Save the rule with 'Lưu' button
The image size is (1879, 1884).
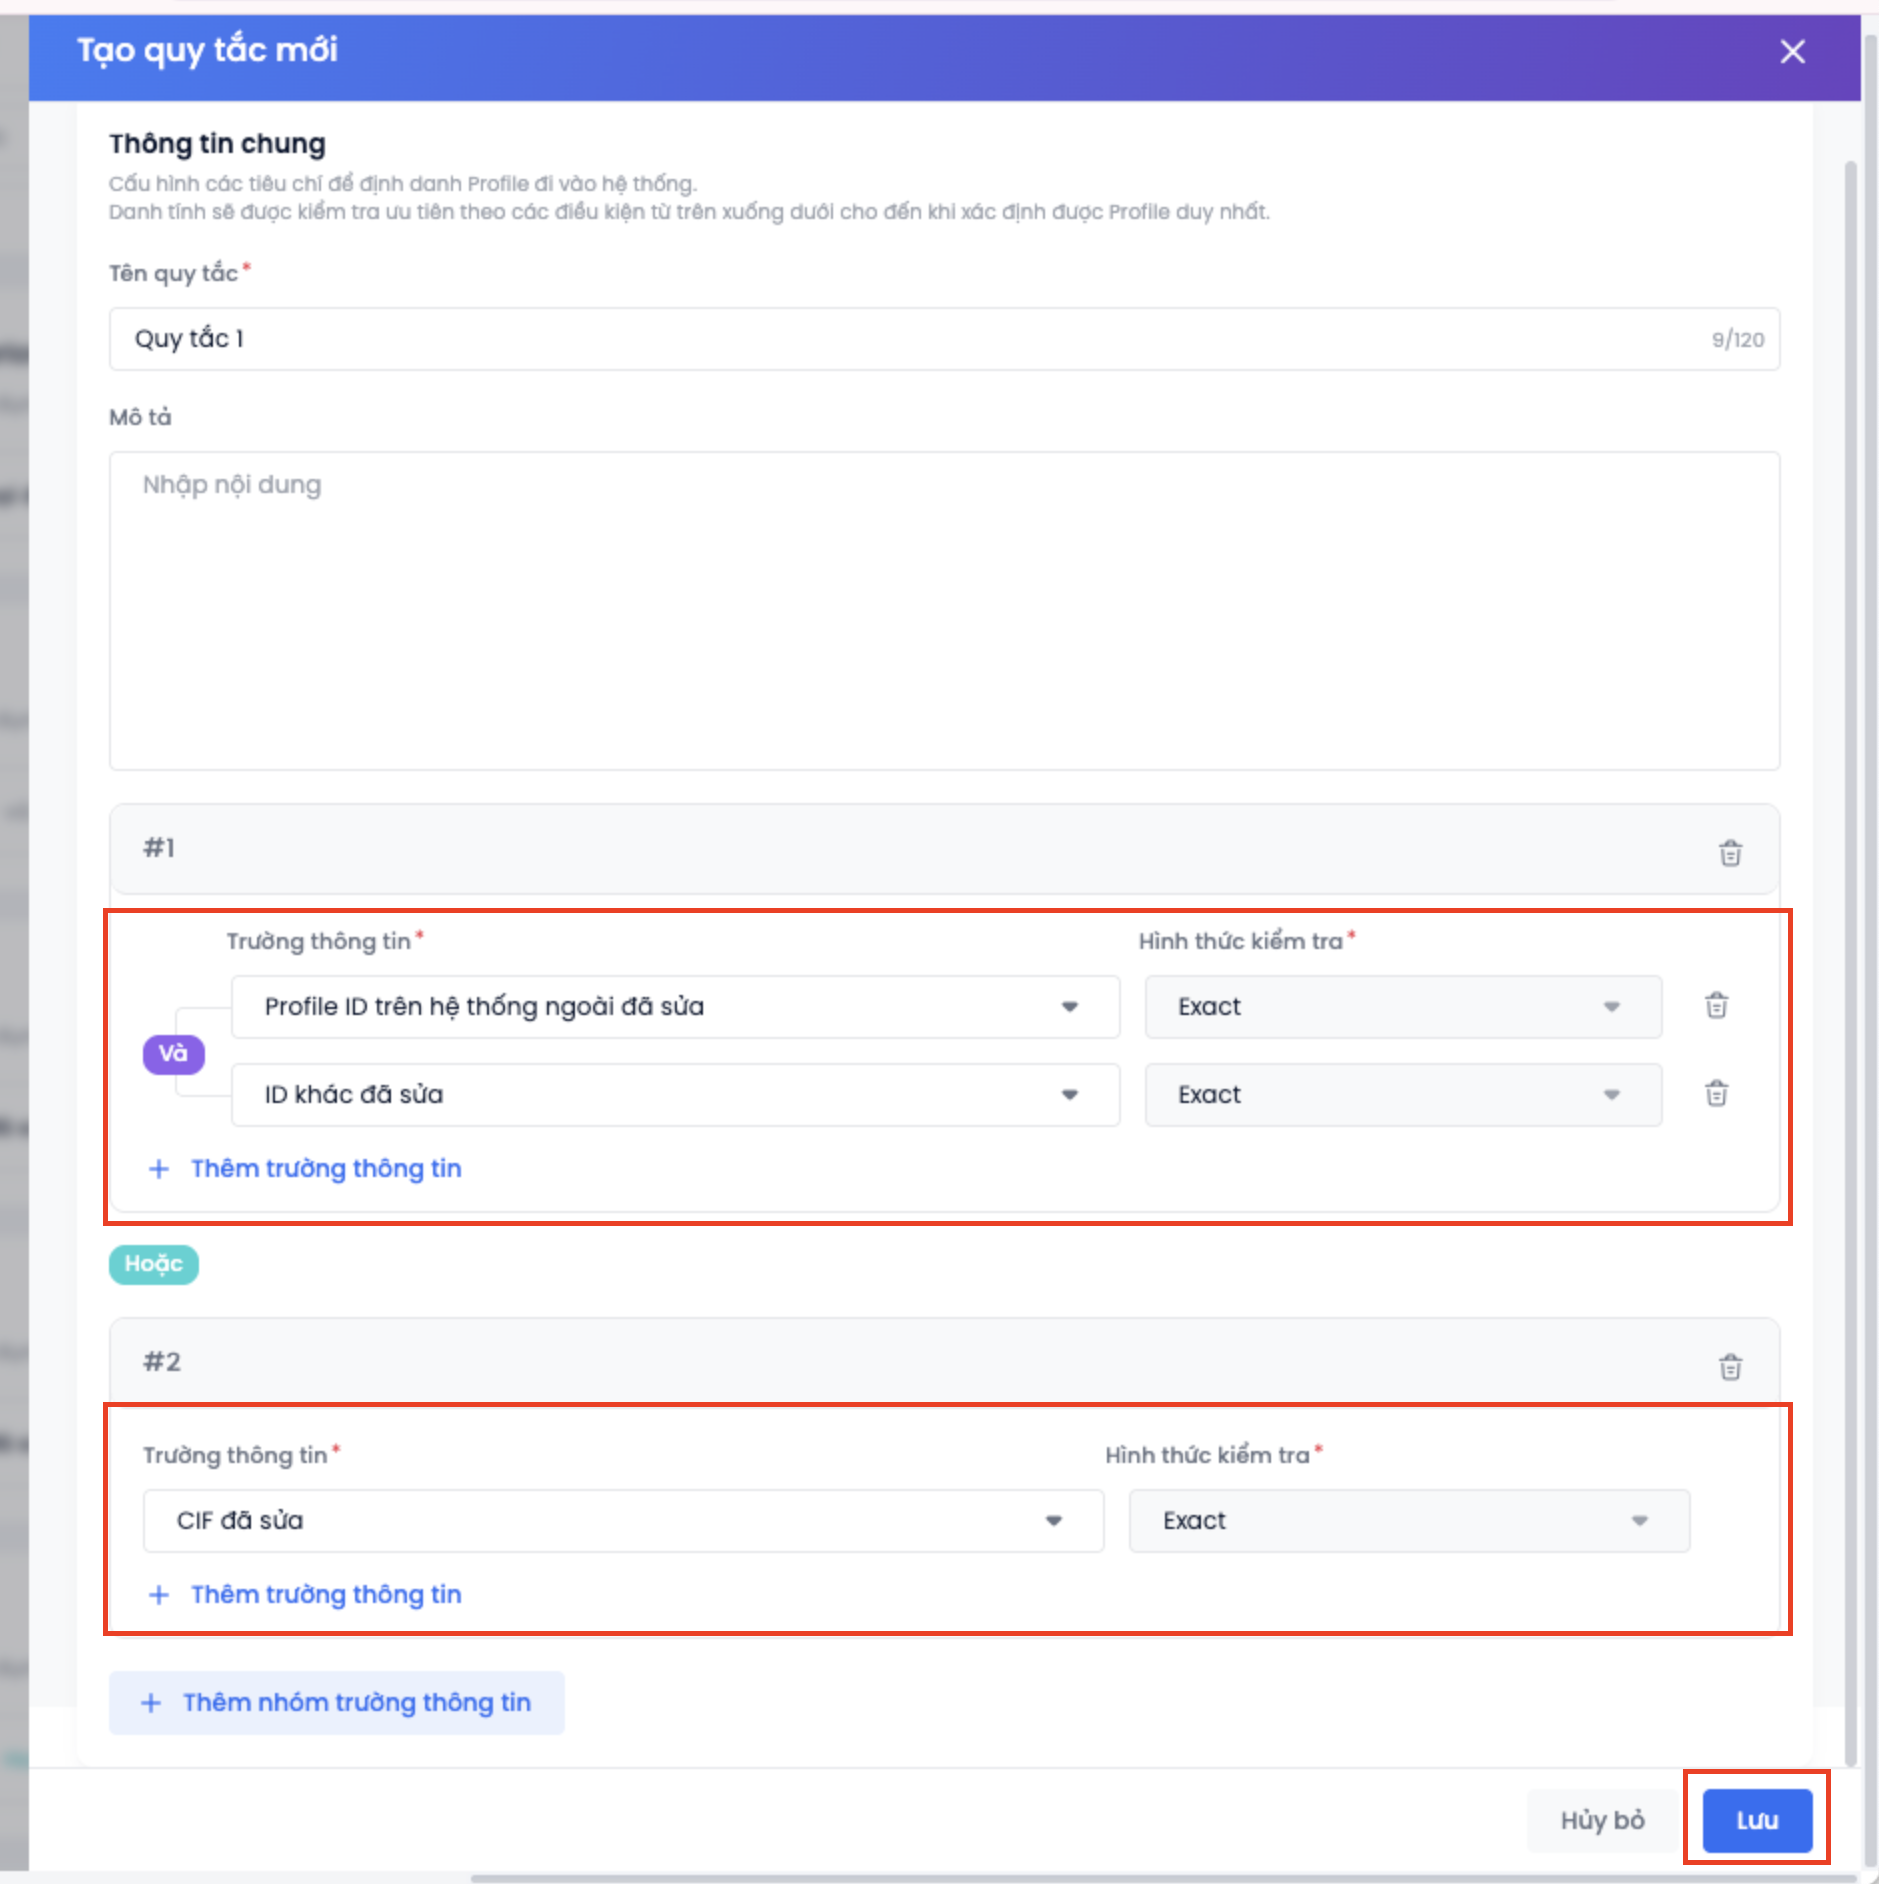pyautogui.click(x=1756, y=1820)
